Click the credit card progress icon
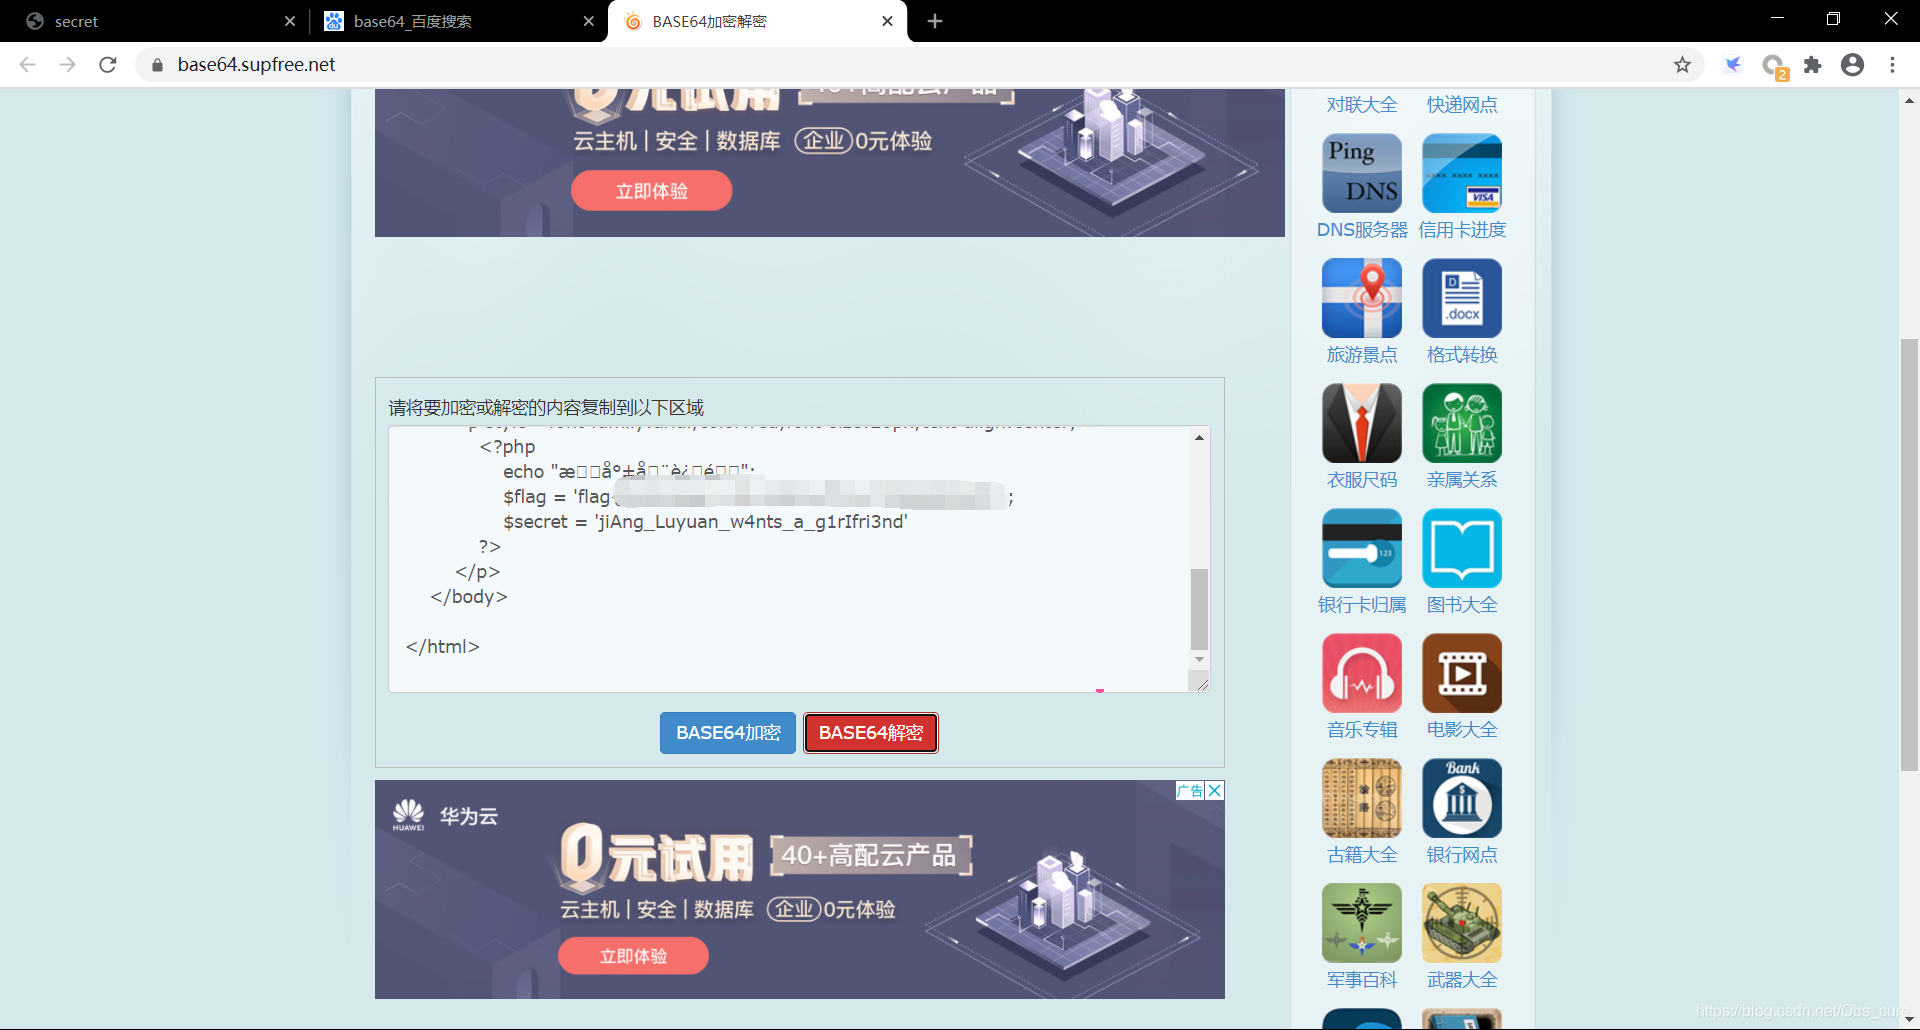 (x=1461, y=173)
